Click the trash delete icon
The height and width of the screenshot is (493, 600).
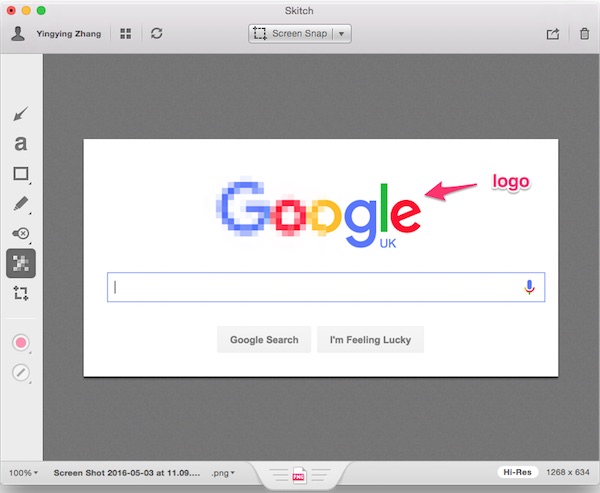coord(584,34)
